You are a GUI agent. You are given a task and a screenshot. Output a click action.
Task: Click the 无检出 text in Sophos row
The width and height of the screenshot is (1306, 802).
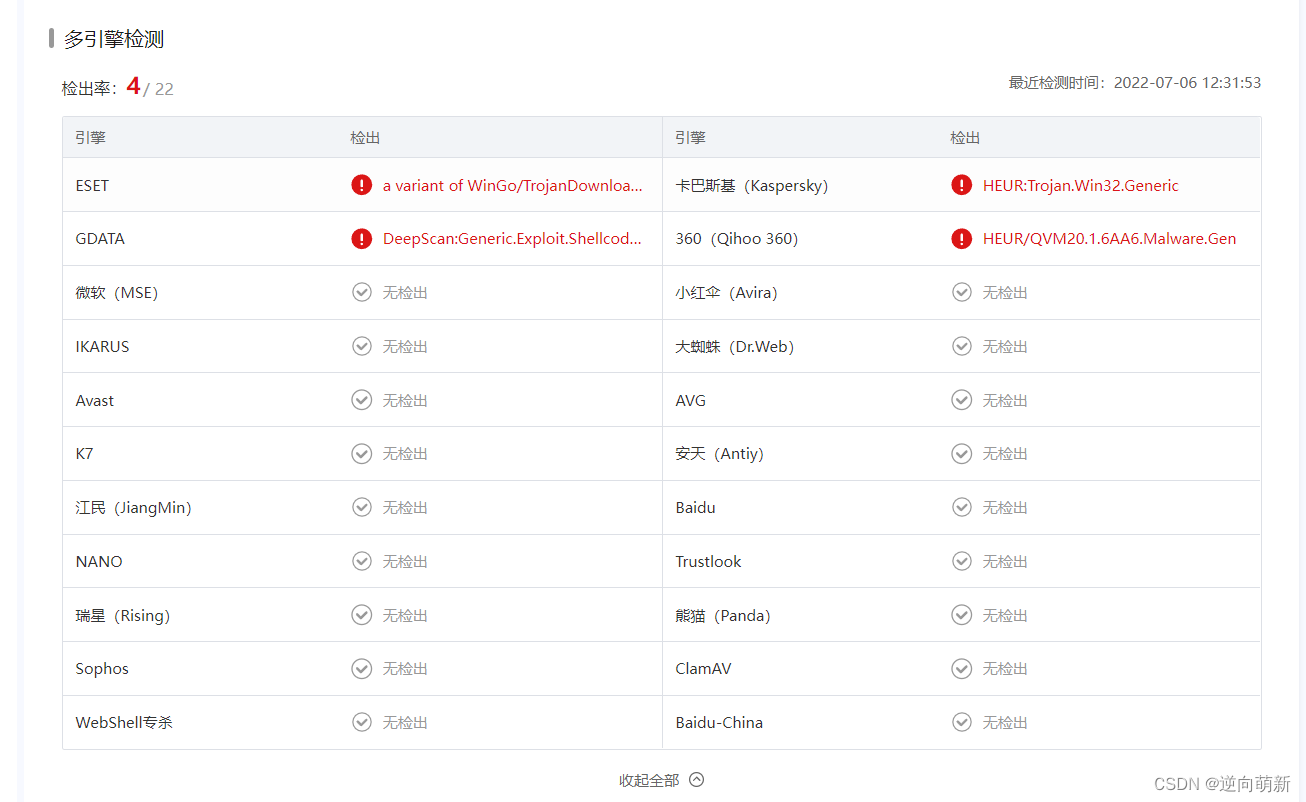[405, 668]
